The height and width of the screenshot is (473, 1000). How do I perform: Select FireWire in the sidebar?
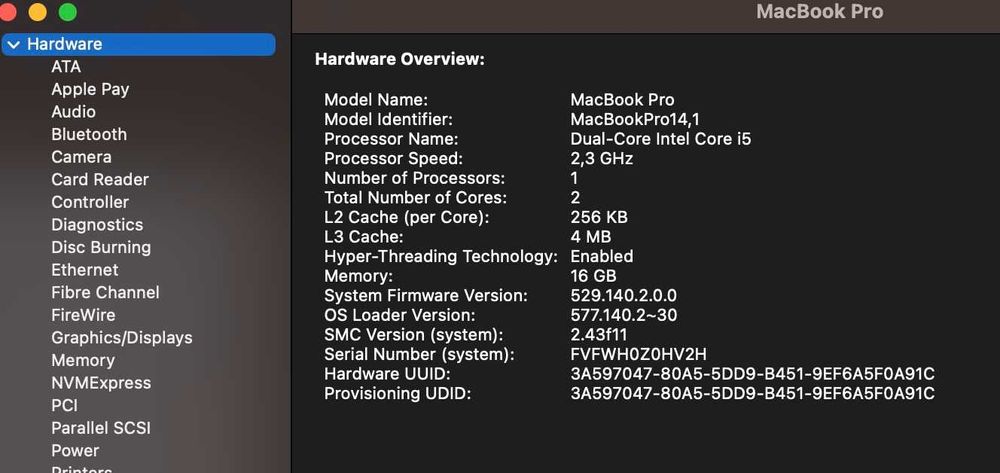[x=83, y=315]
